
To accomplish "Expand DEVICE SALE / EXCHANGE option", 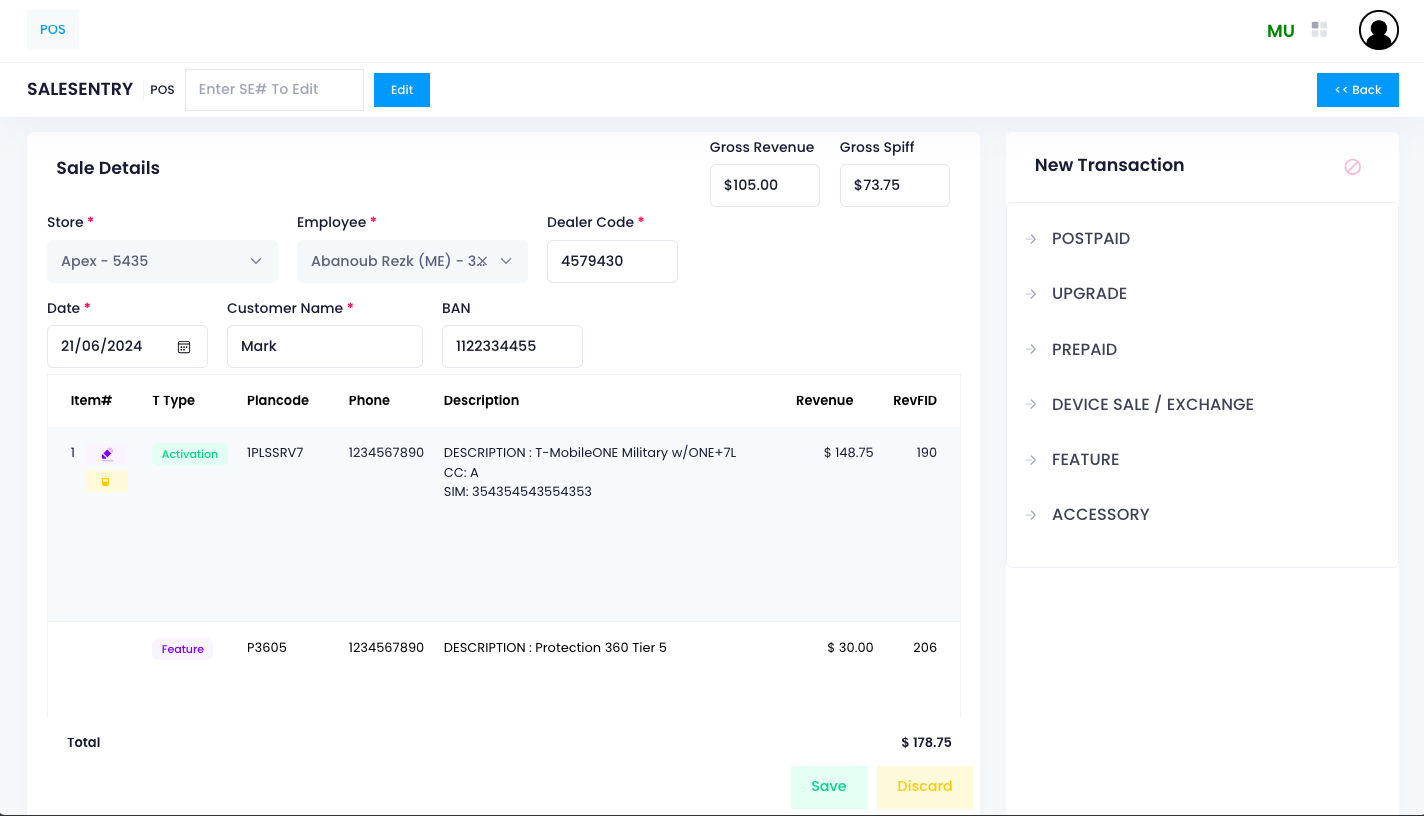I will pos(1152,404).
